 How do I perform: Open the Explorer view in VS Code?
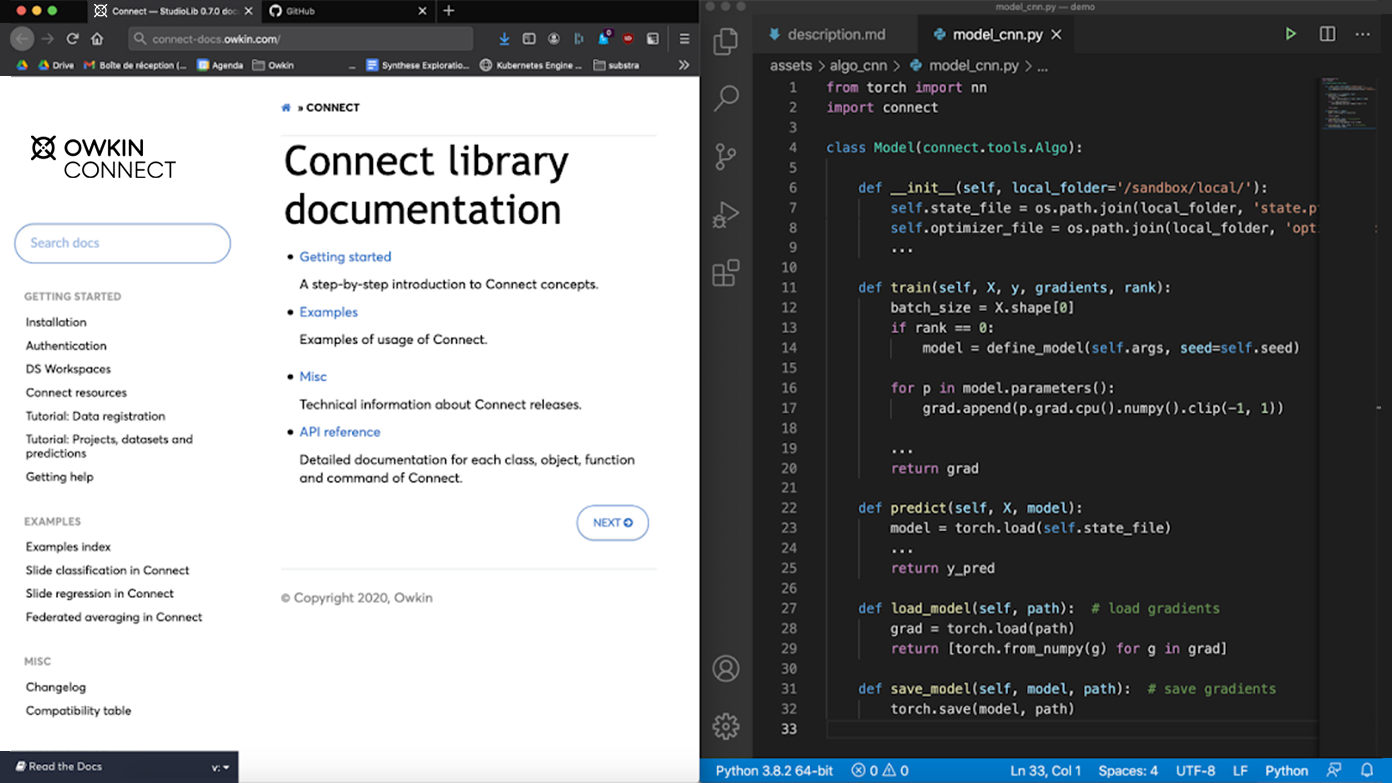[726, 41]
